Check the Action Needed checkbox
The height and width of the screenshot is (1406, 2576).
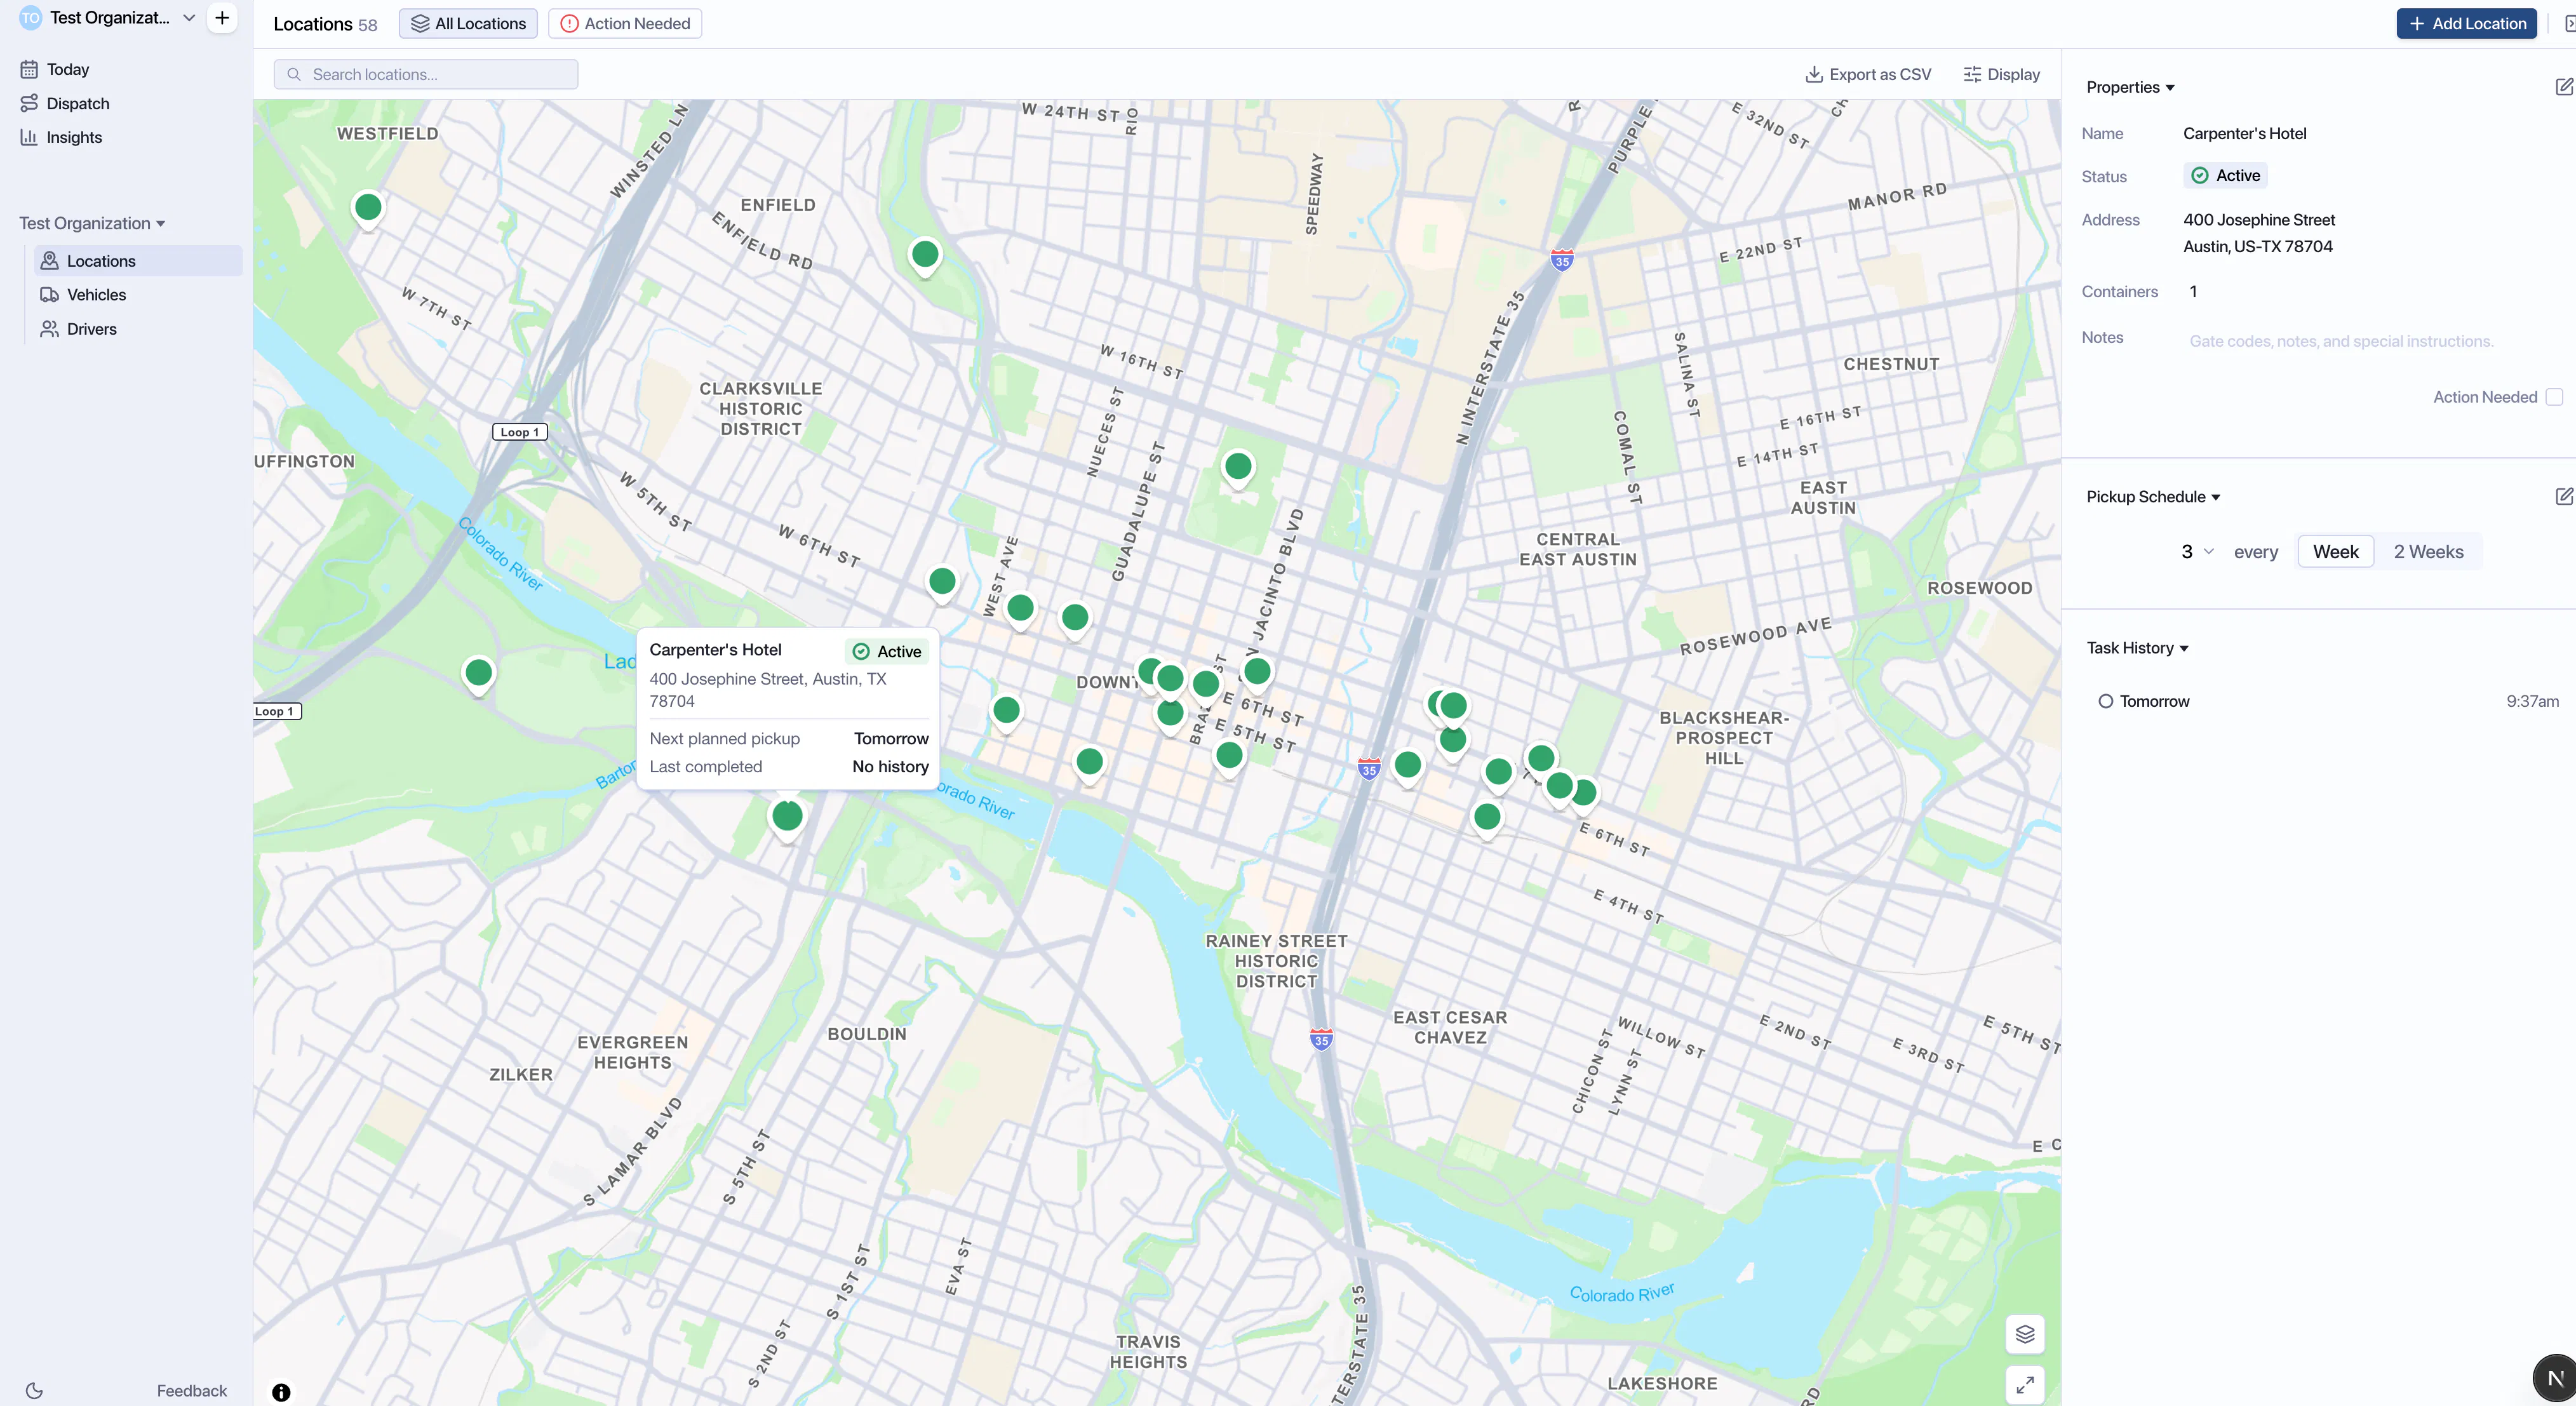[2554, 397]
